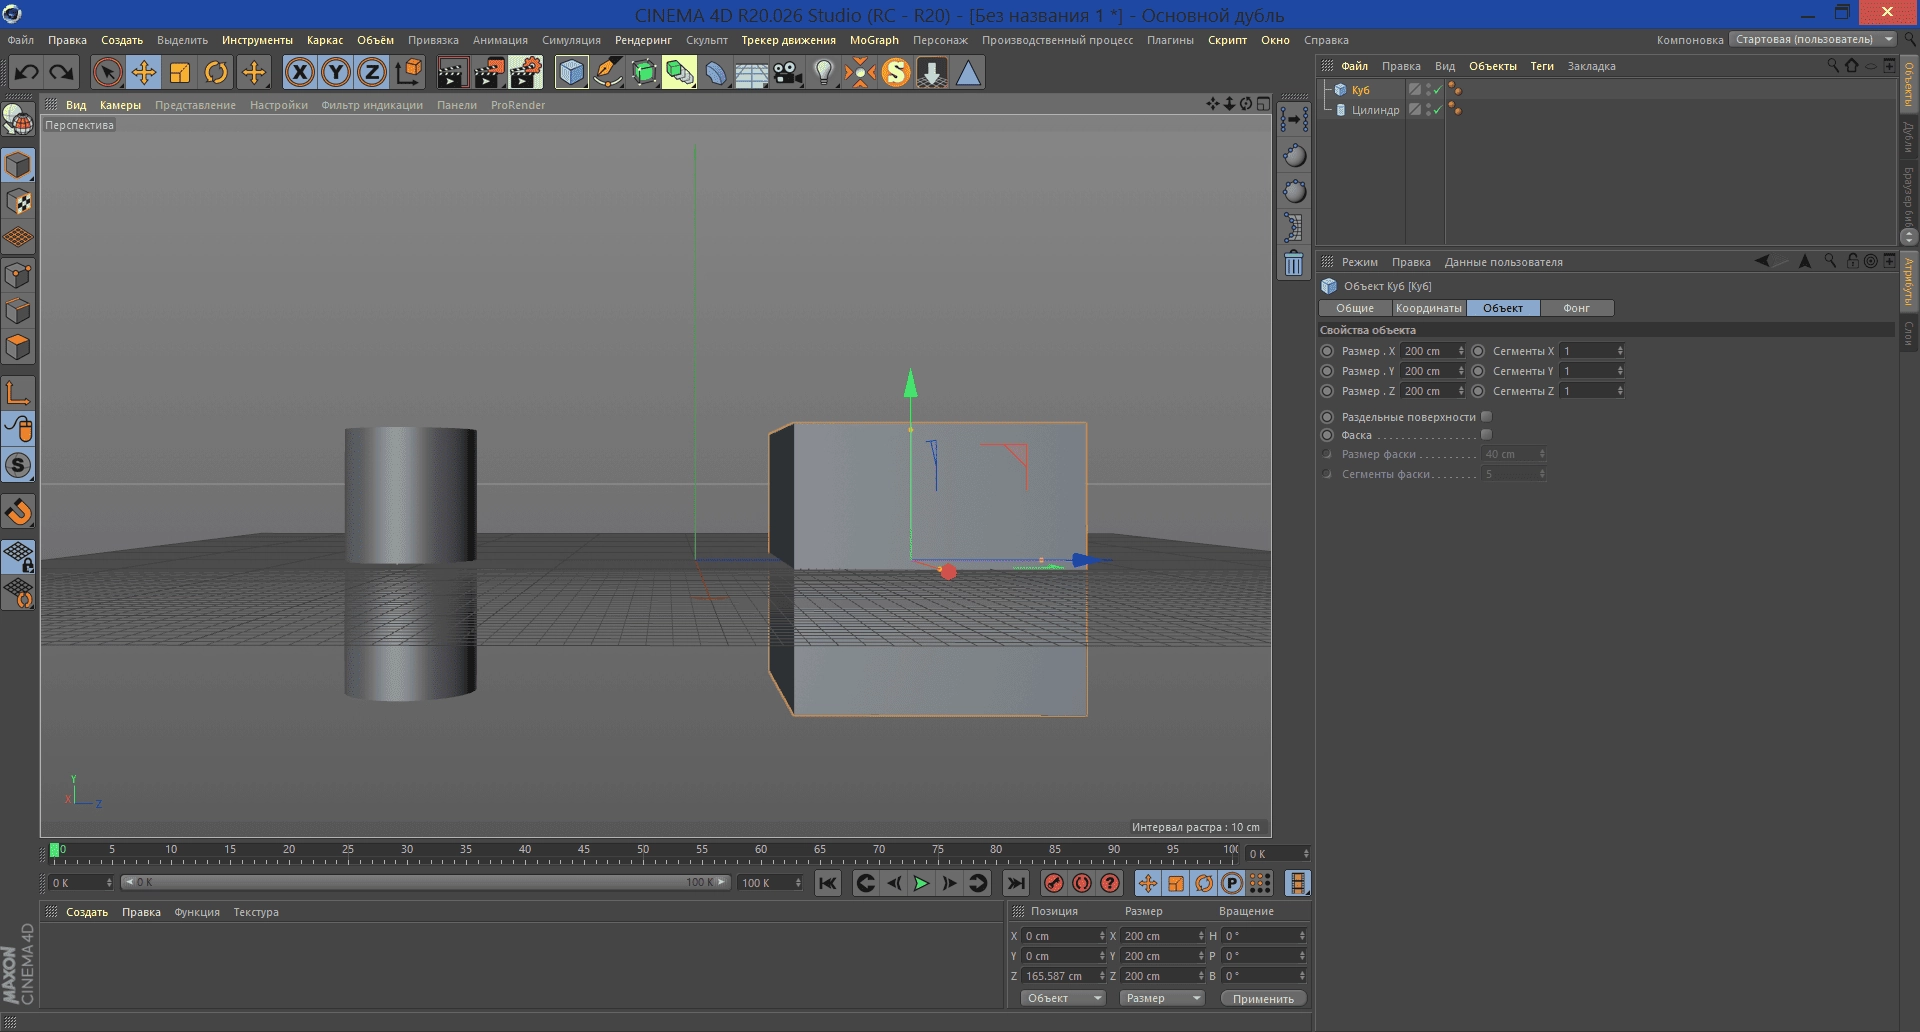Select the Texture mode icon
The height and width of the screenshot is (1032, 1920).
click(x=18, y=201)
